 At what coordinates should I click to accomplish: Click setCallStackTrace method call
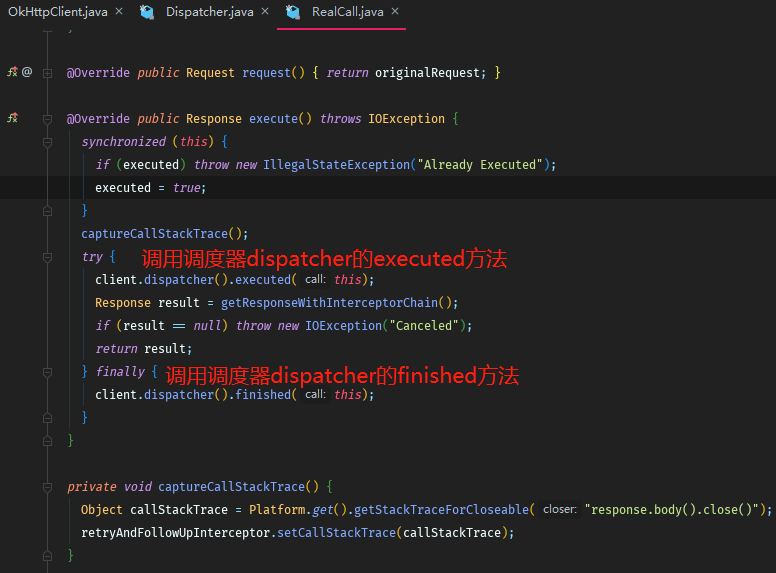(x=337, y=532)
